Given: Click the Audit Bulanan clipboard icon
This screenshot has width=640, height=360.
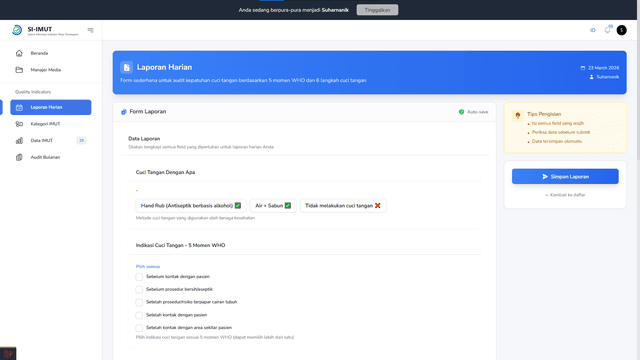Looking at the screenshot, I should (19, 157).
